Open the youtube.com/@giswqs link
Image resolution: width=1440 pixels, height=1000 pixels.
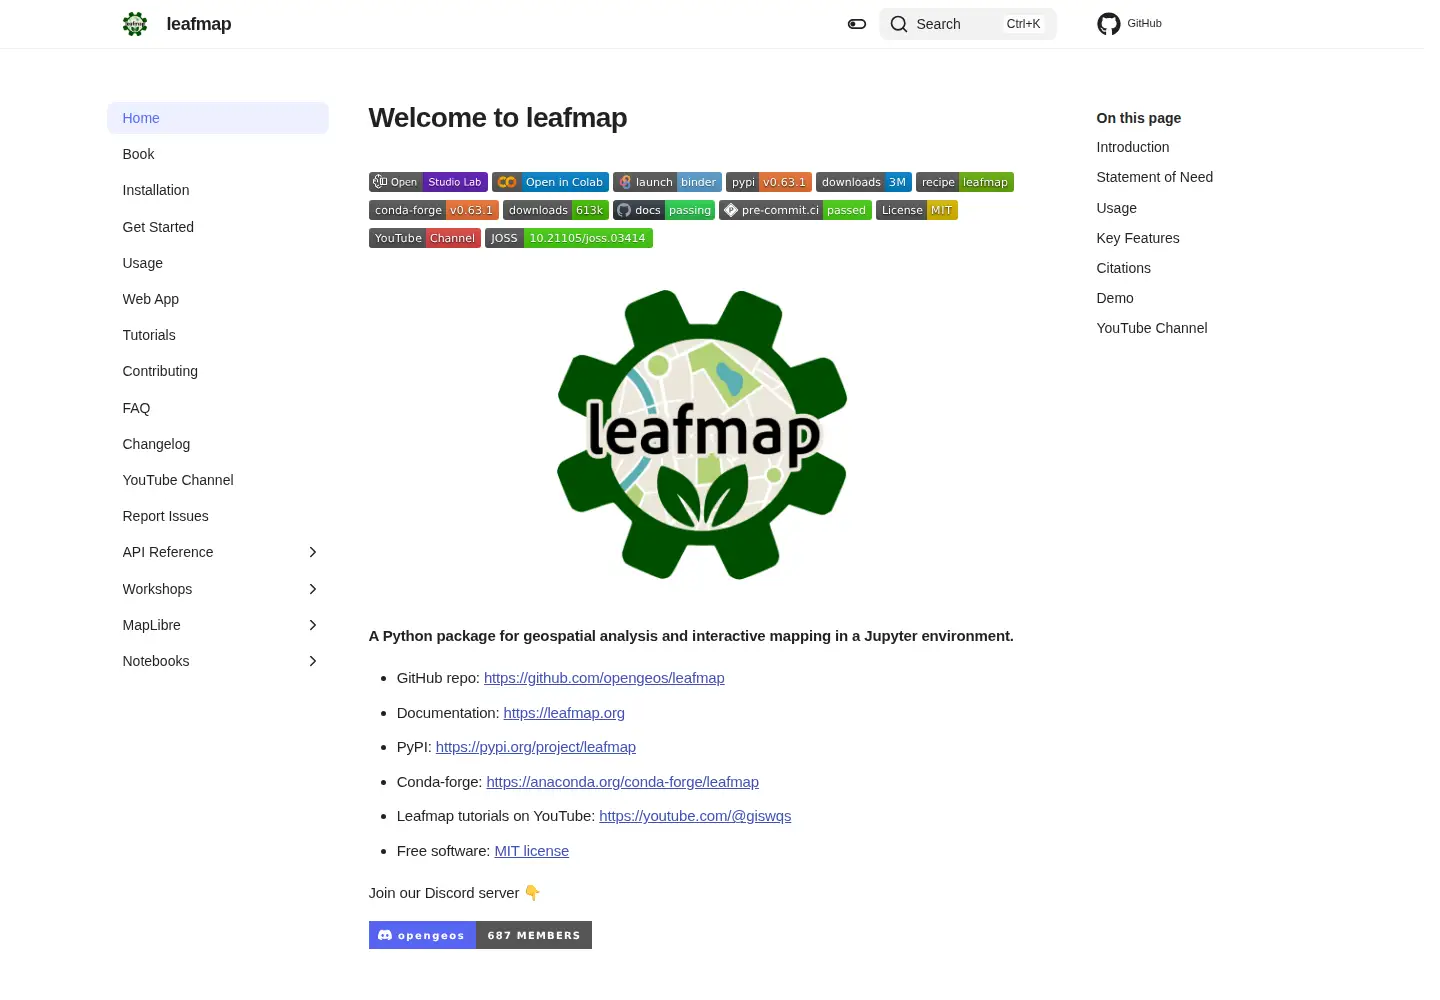[695, 816]
